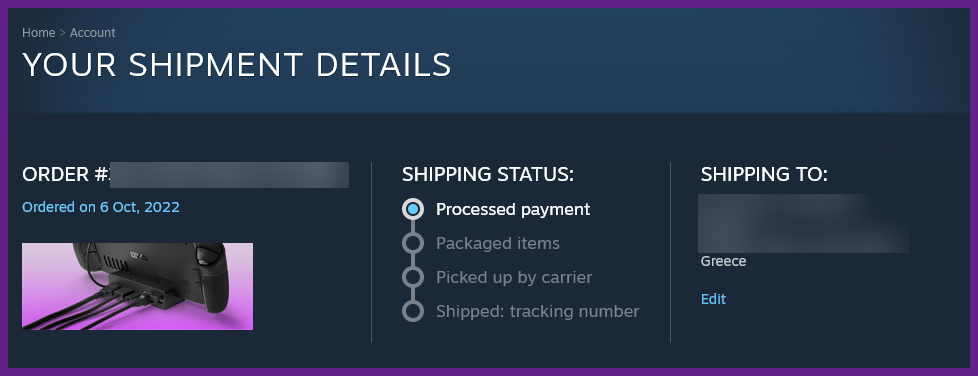Image resolution: width=978 pixels, height=376 pixels.
Task: Go to the Account breadcrumb link
Action: 92,32
